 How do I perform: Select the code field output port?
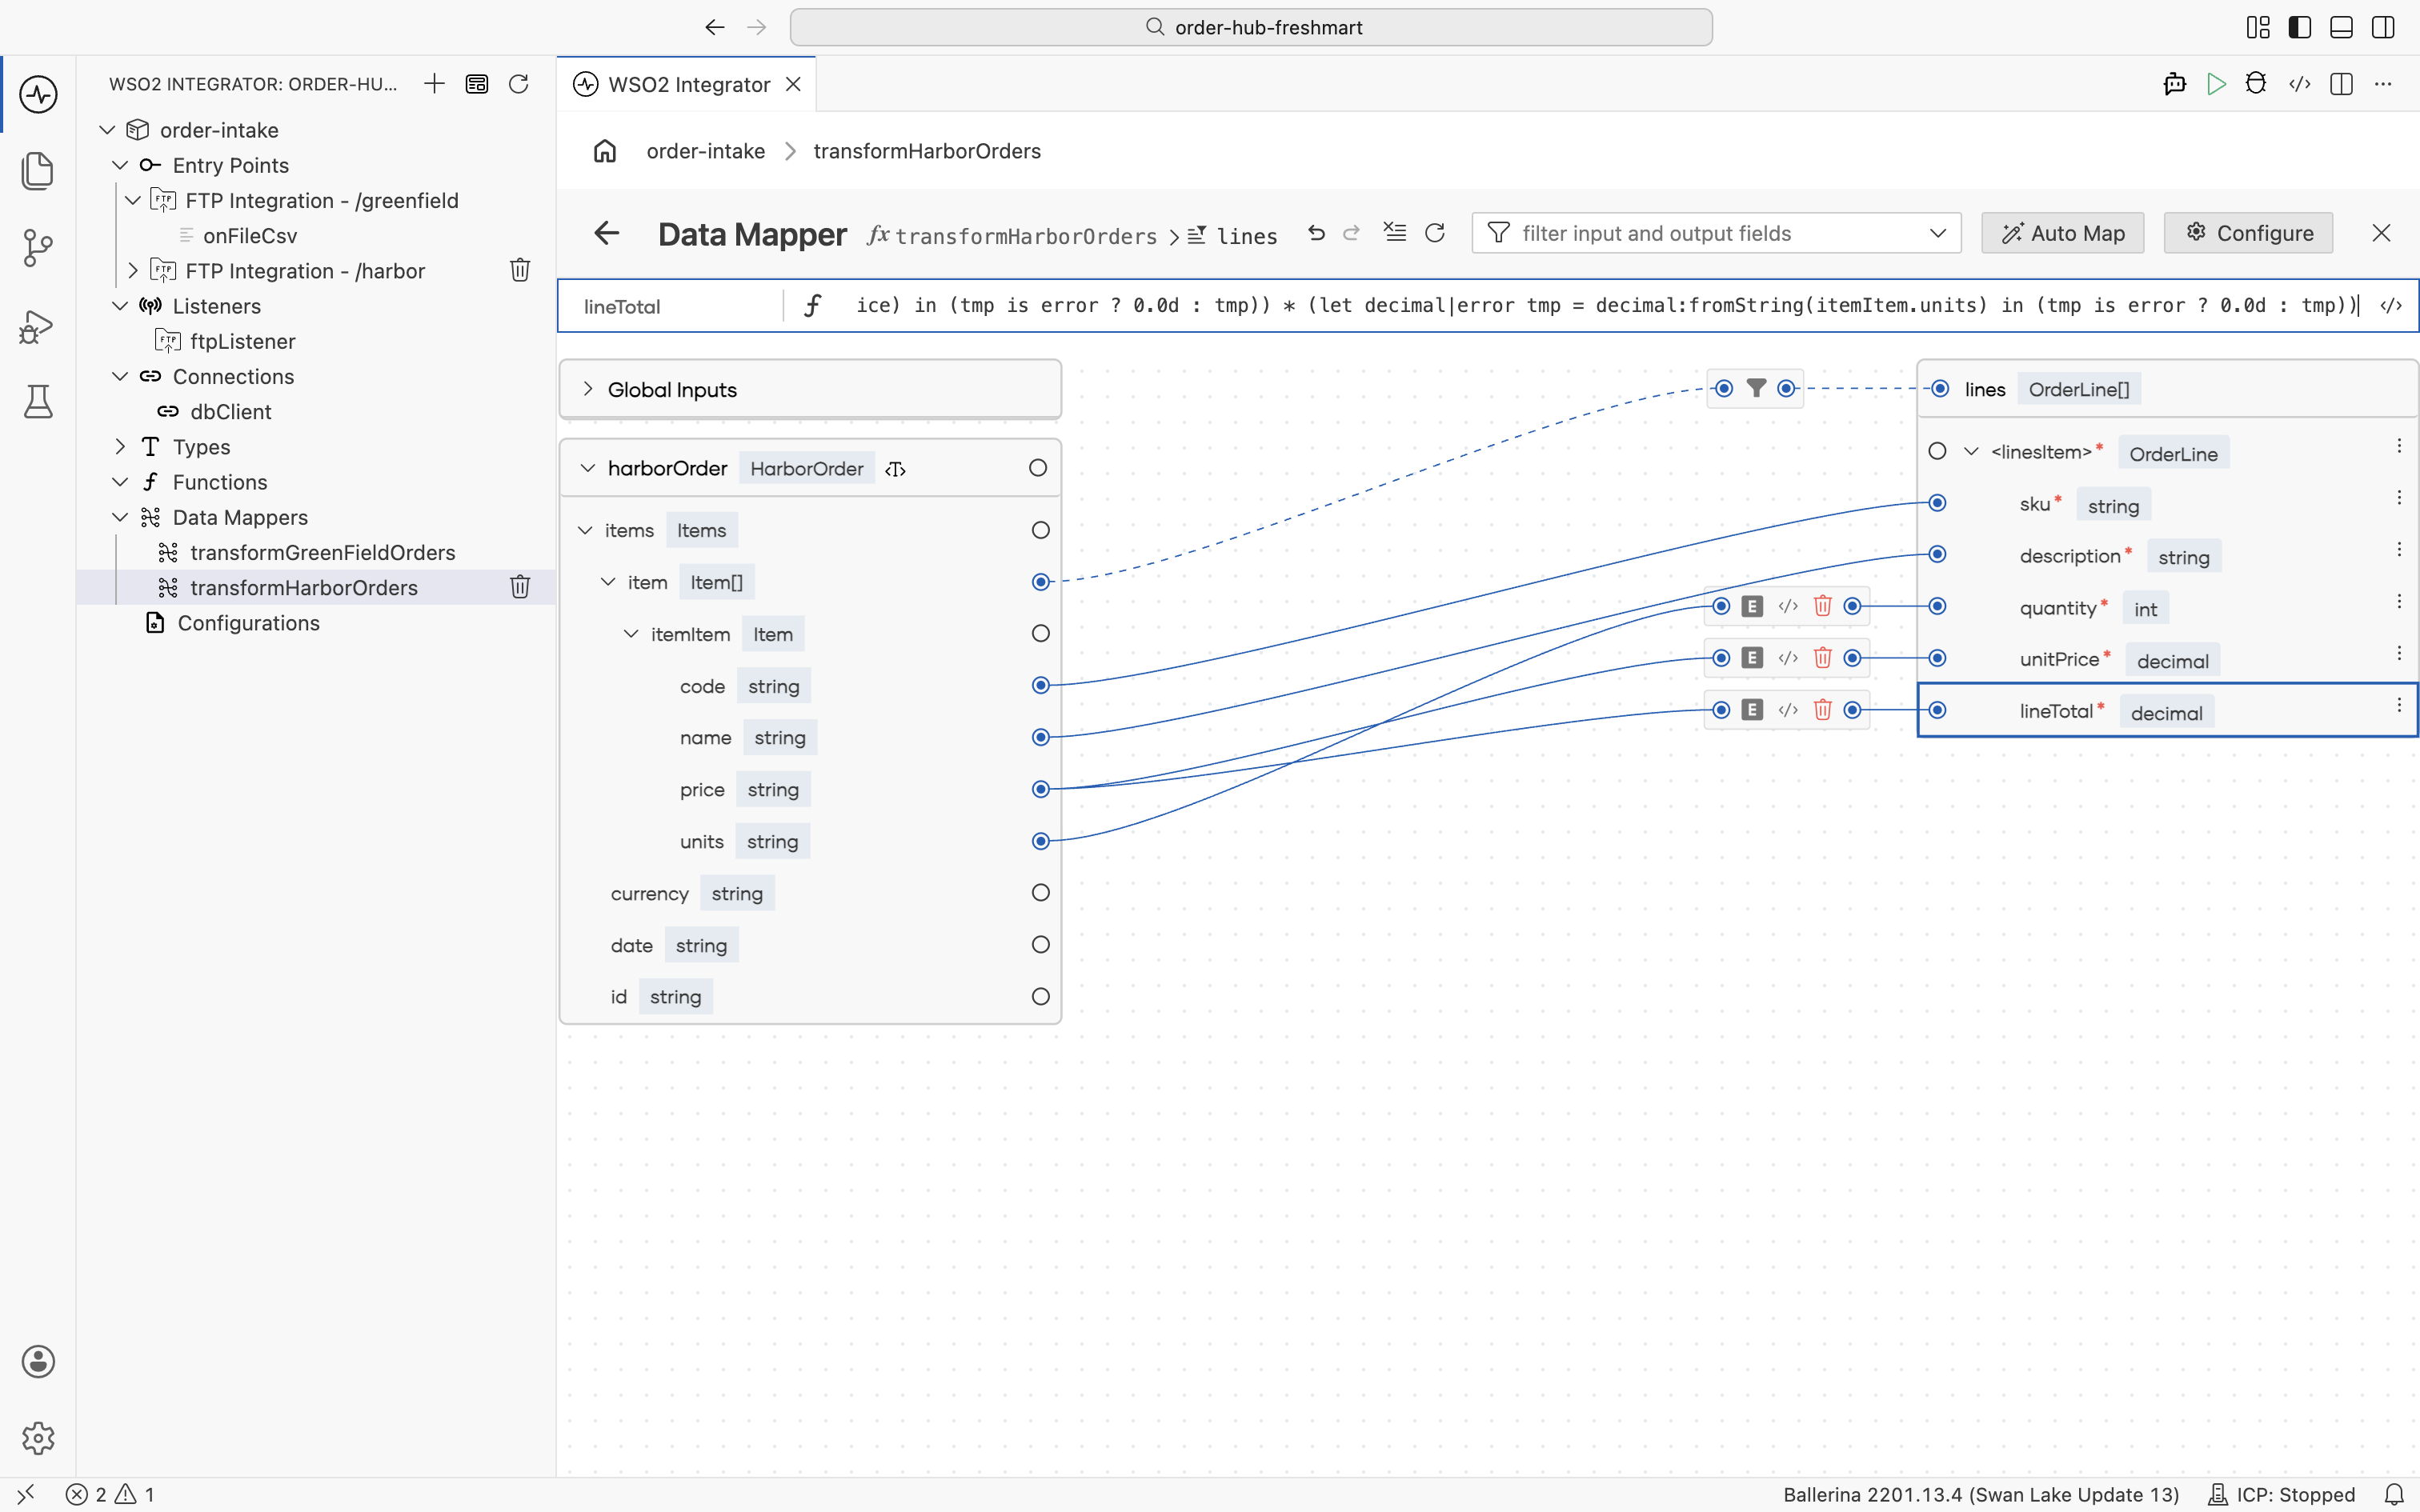click(x=1041, y=685)
